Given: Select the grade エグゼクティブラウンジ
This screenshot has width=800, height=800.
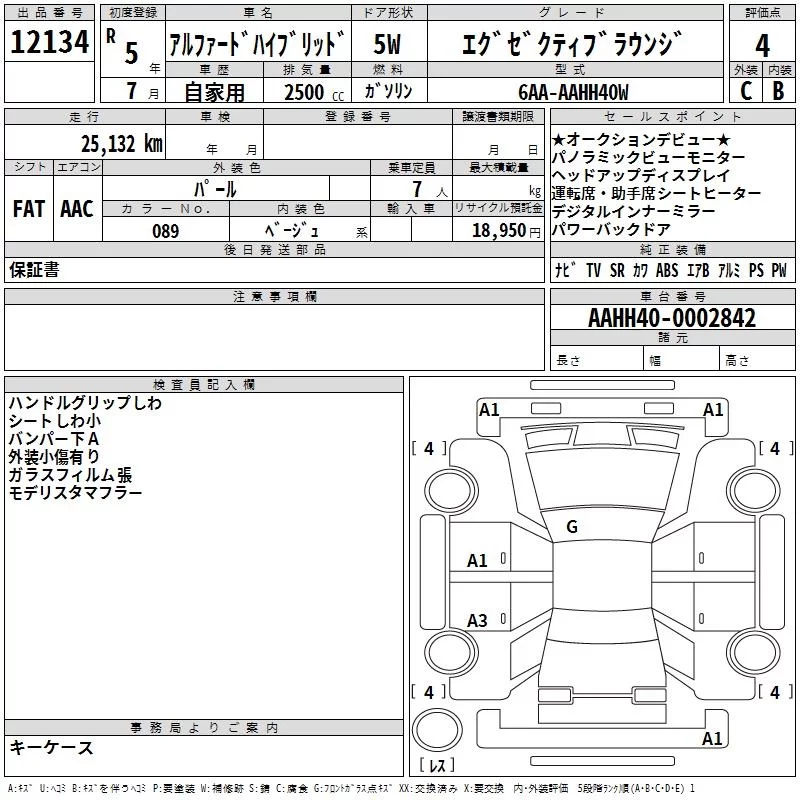Looking at the screenshot, I should click(571, 44).
